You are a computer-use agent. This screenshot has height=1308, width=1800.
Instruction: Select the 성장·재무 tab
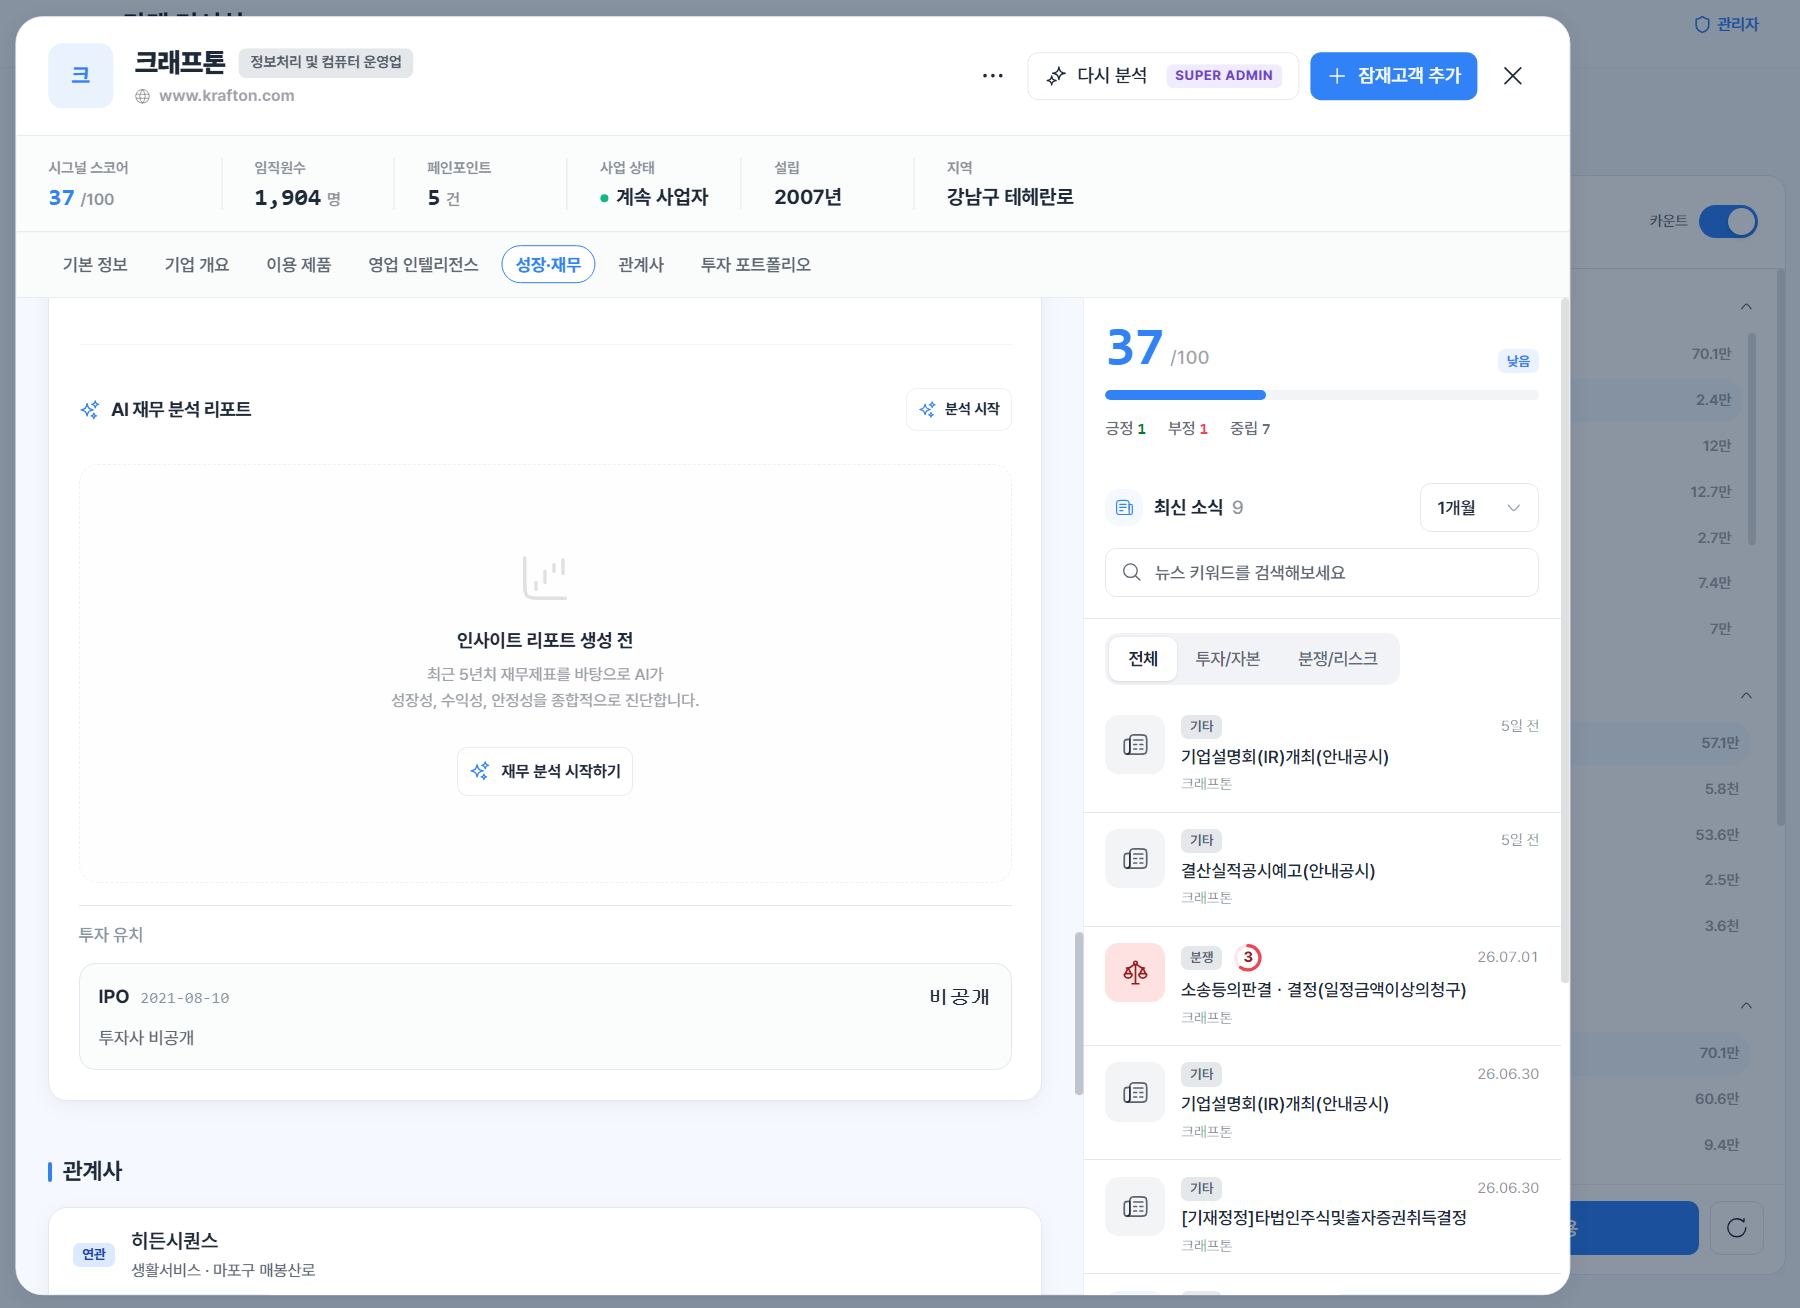pyautogui.click(x=548, y=265)
